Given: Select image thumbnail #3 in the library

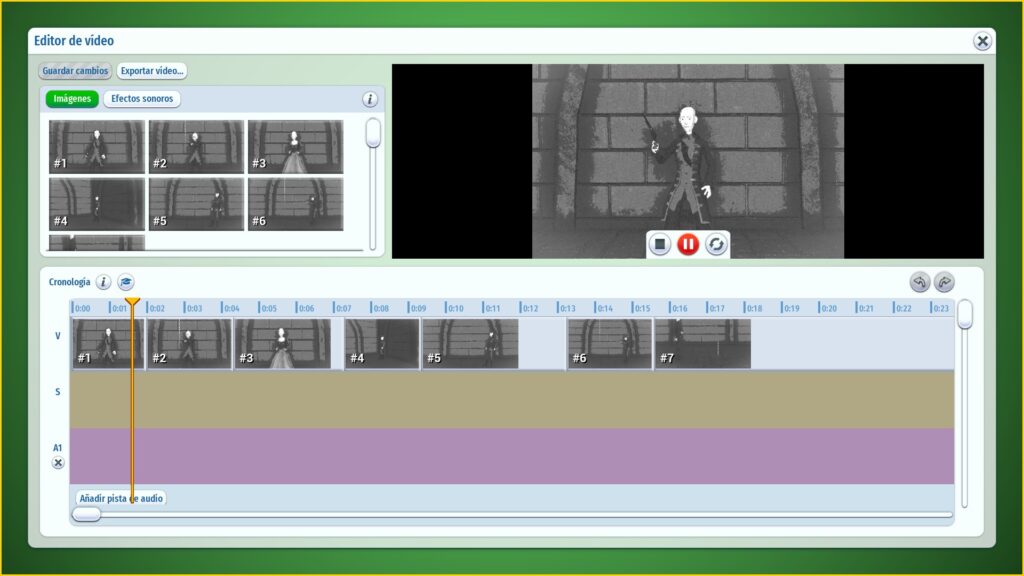Looking at the screenshot, I should 295,146.
